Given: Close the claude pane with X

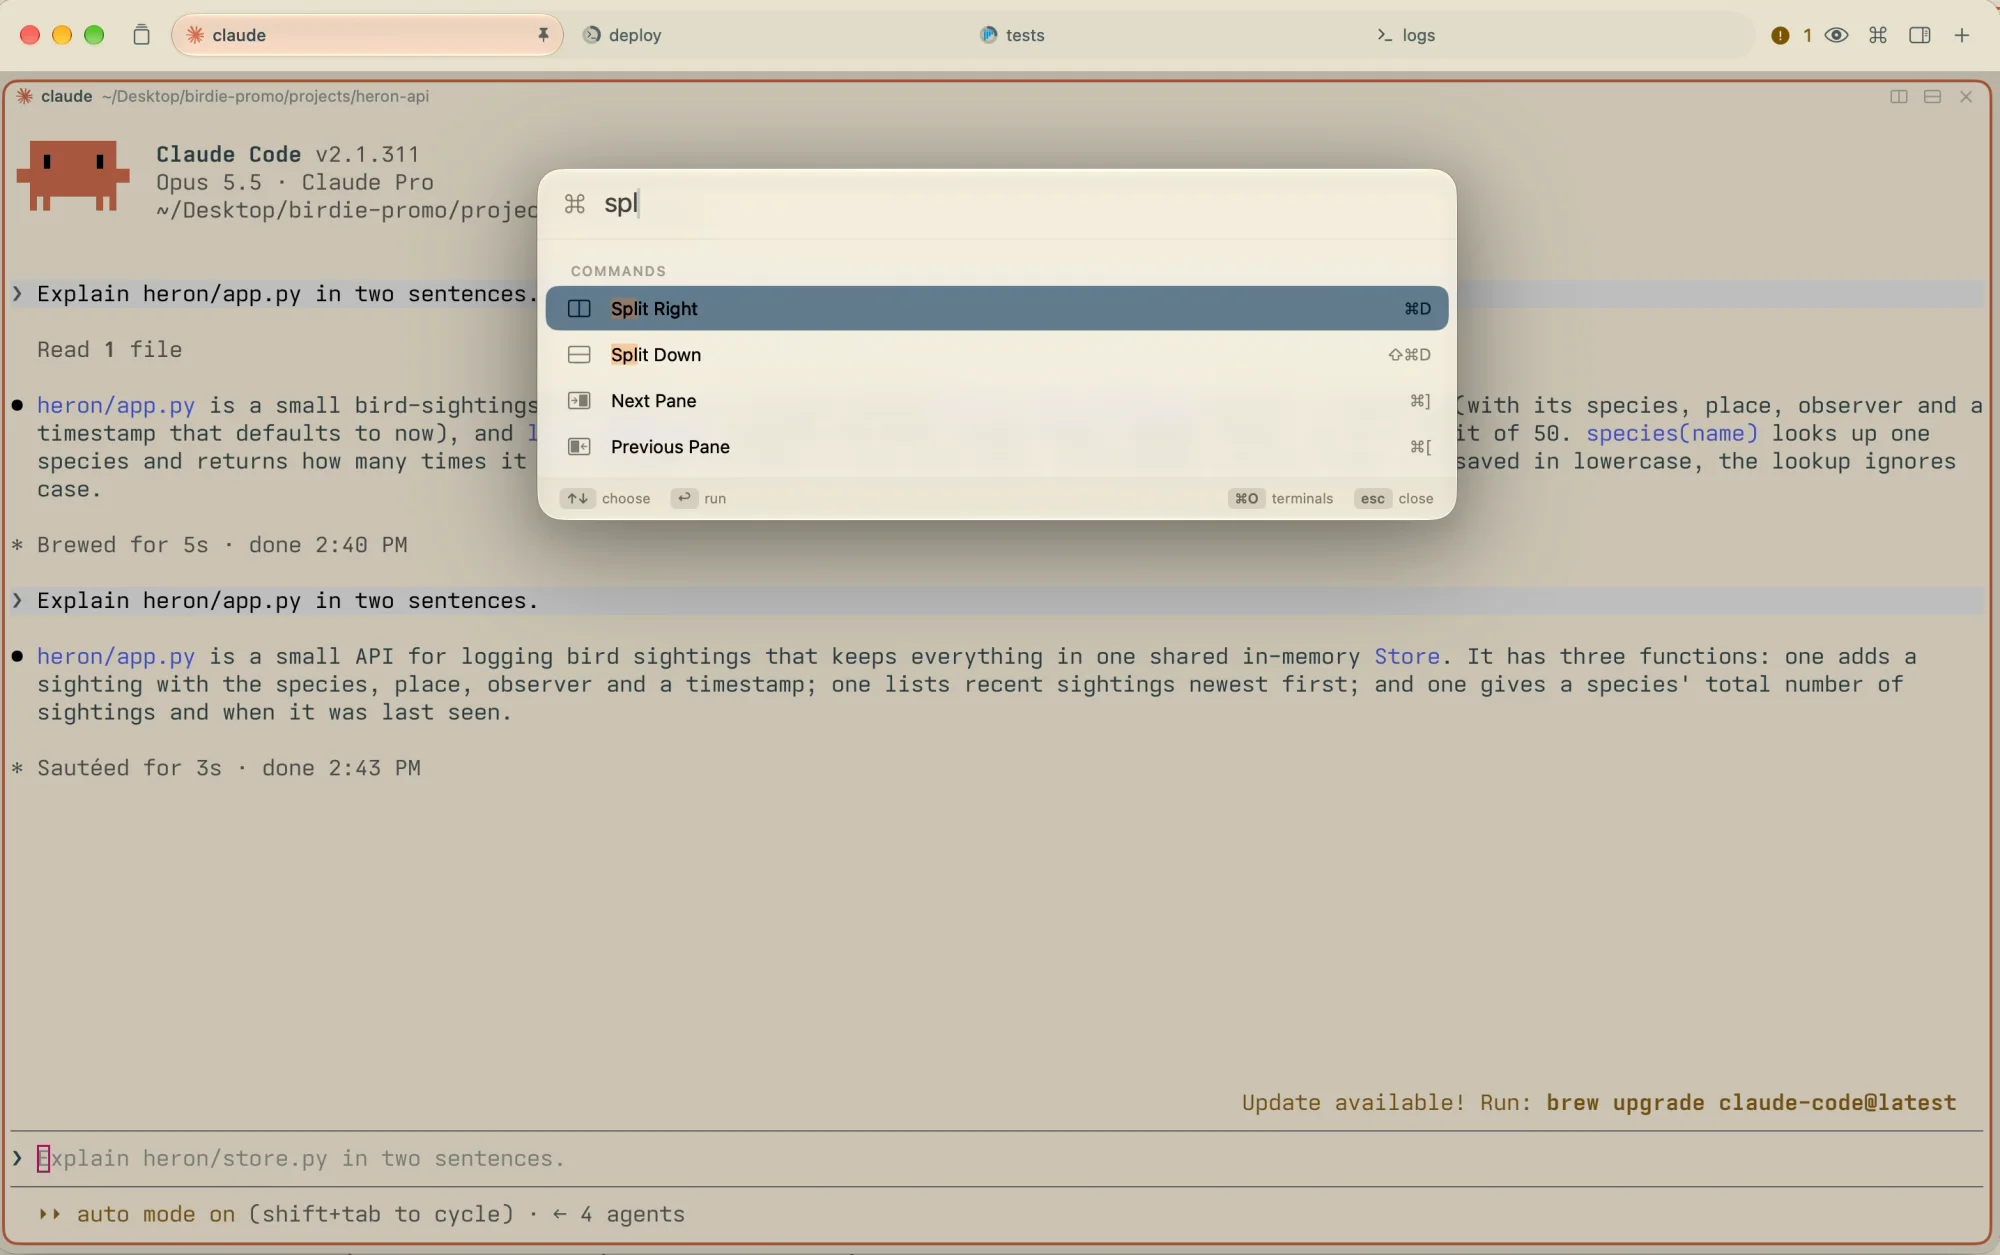Looking at the screenshot, I should tap(1966, 96).
